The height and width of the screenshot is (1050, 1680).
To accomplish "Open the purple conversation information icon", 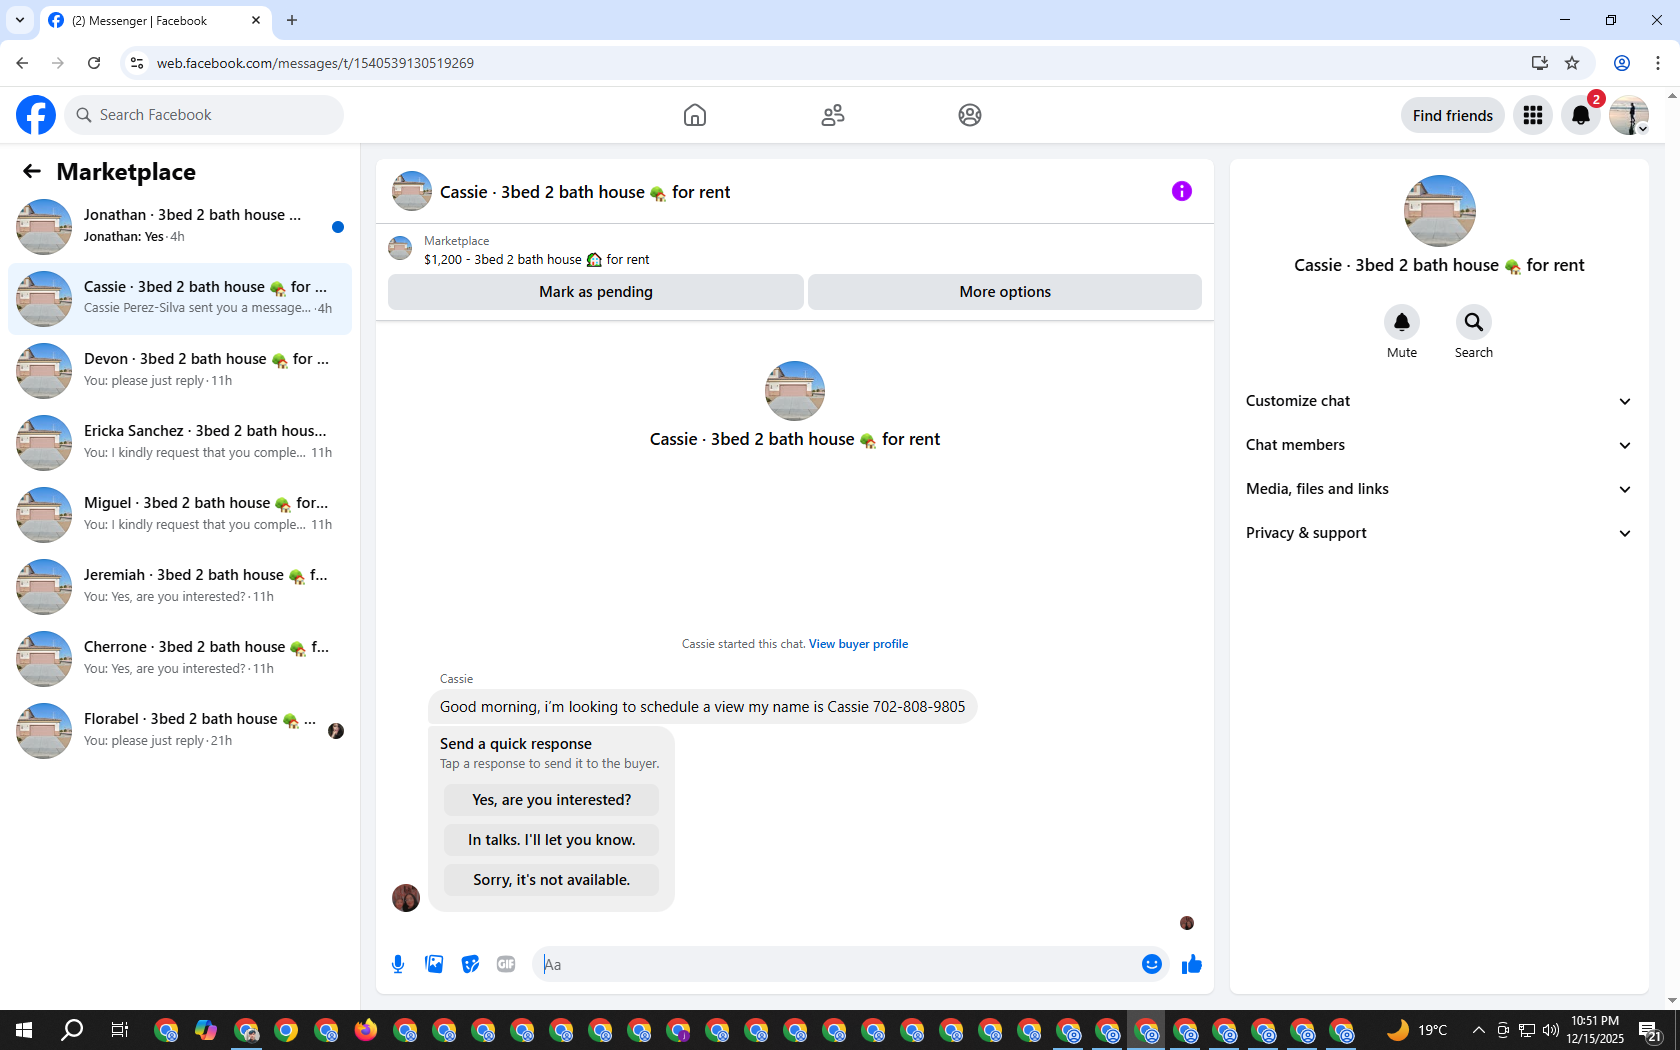I will (1182, 191).
